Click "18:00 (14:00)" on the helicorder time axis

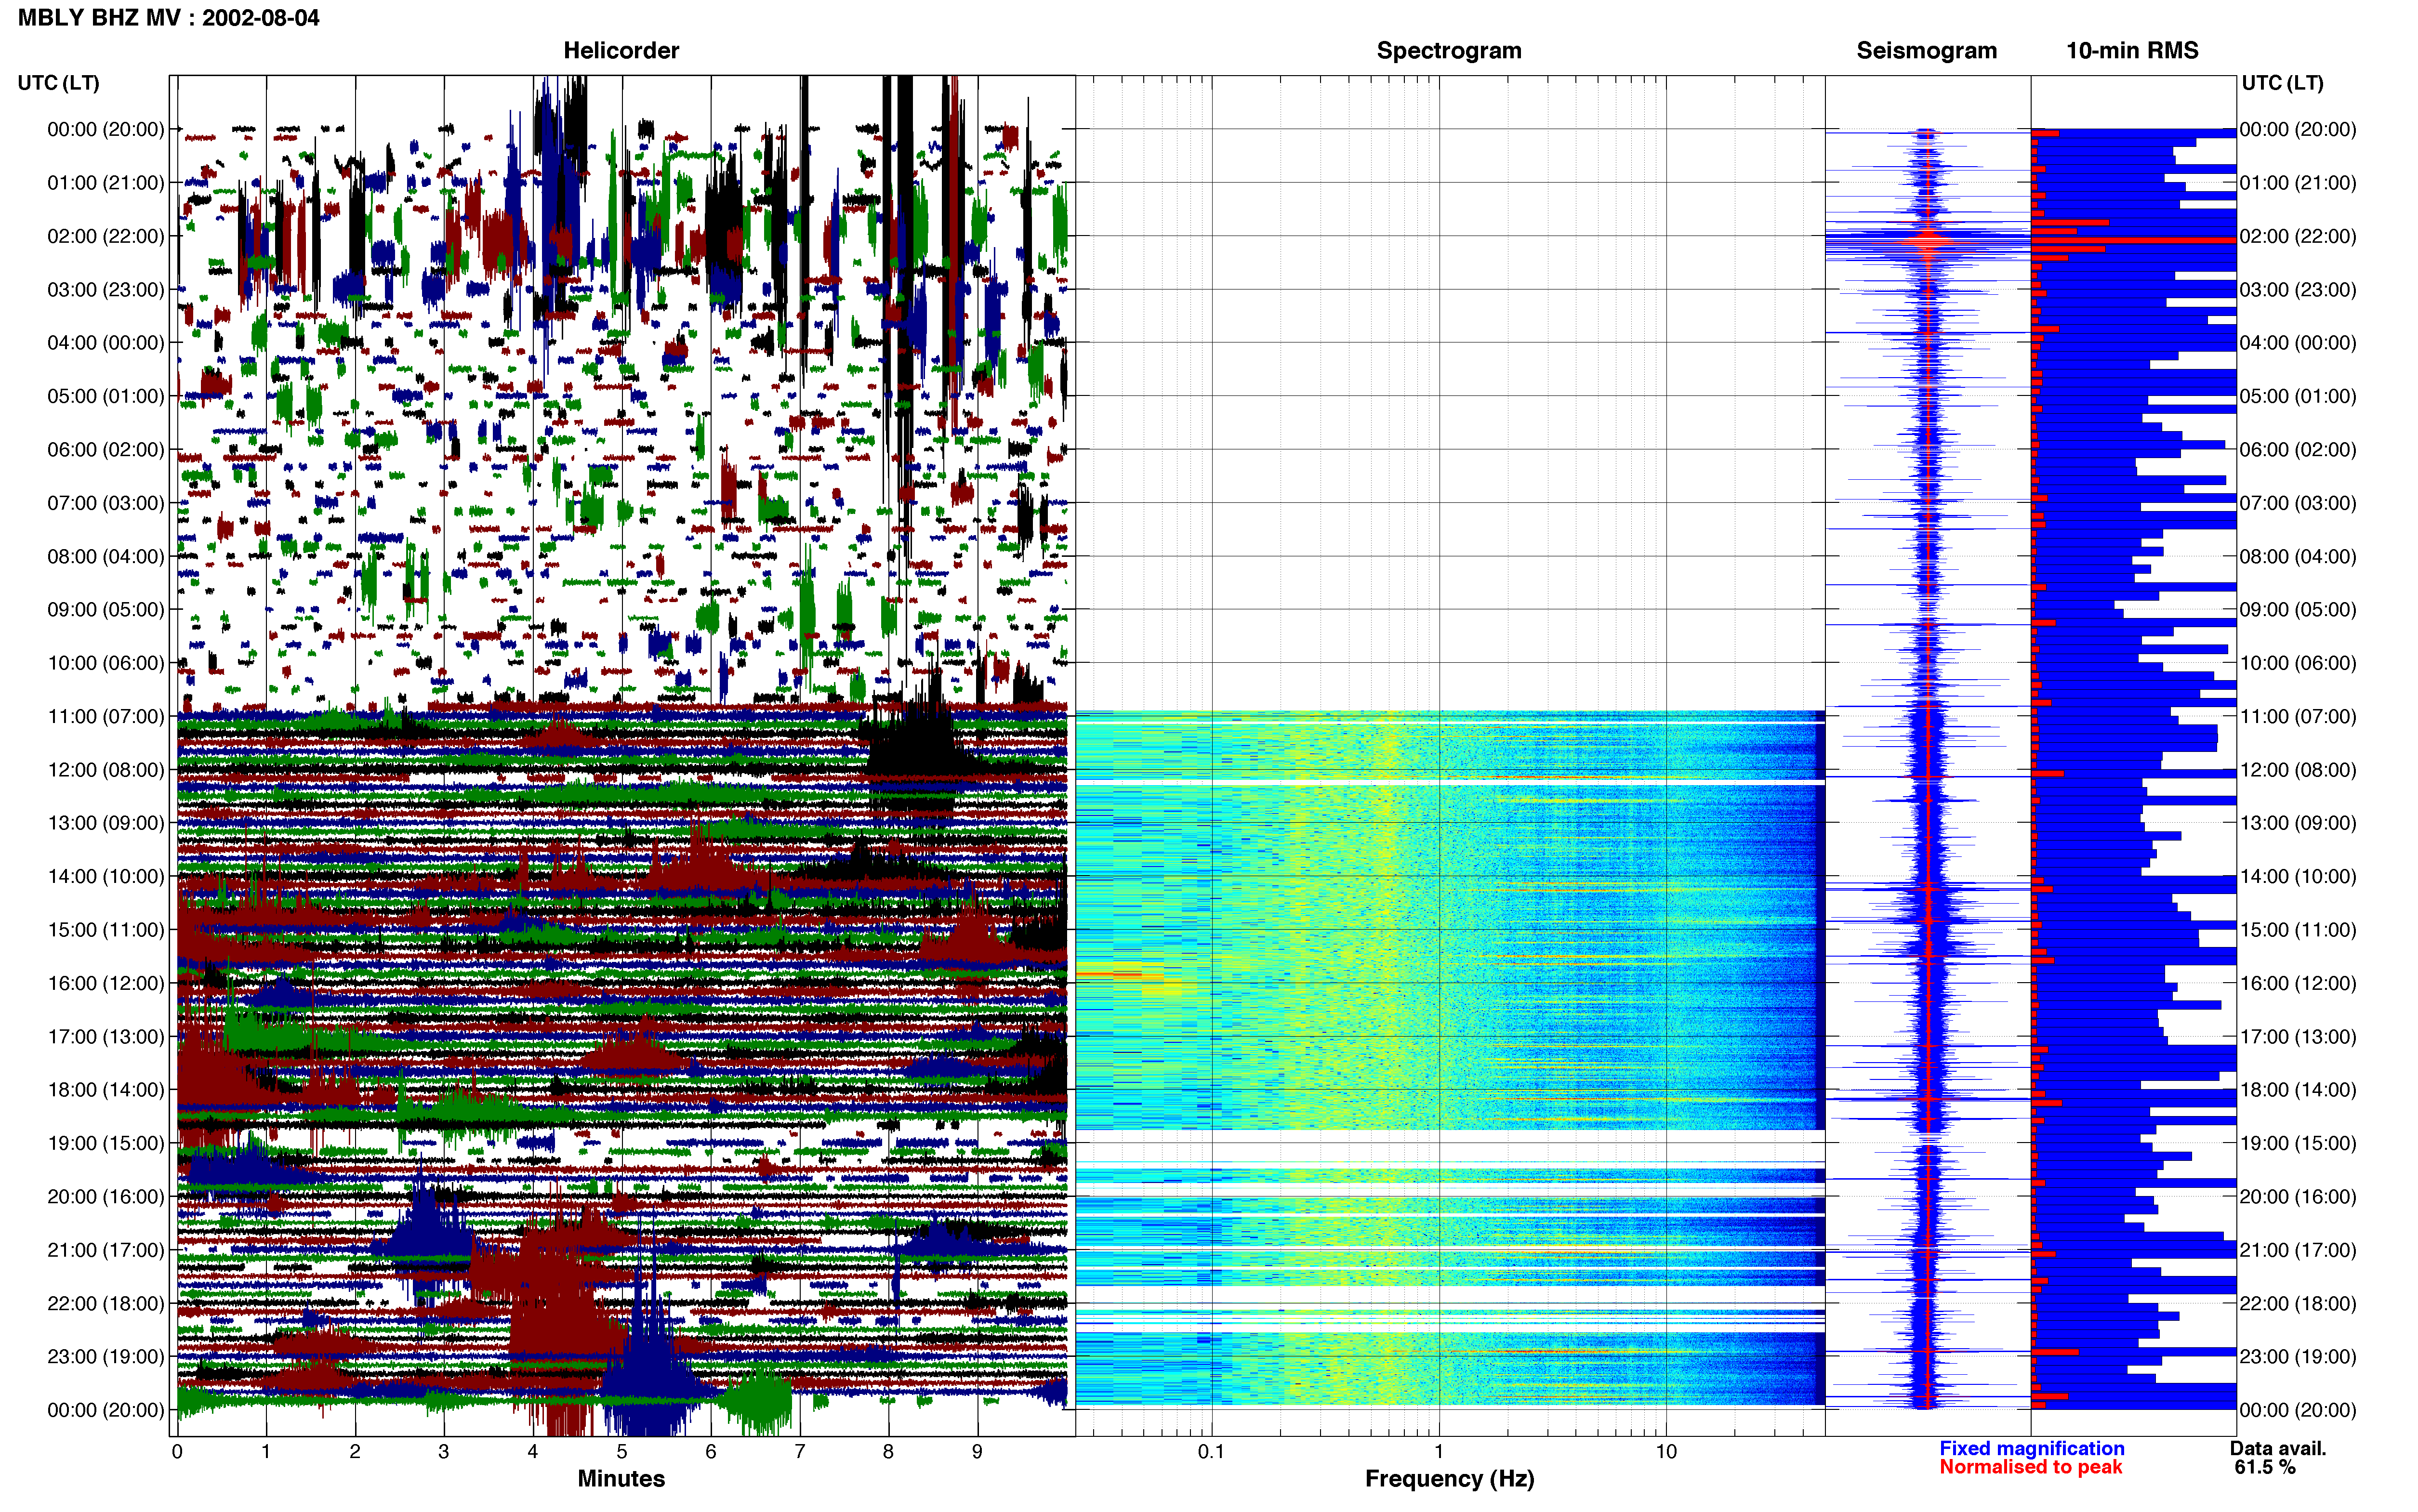pos(106,1090)
